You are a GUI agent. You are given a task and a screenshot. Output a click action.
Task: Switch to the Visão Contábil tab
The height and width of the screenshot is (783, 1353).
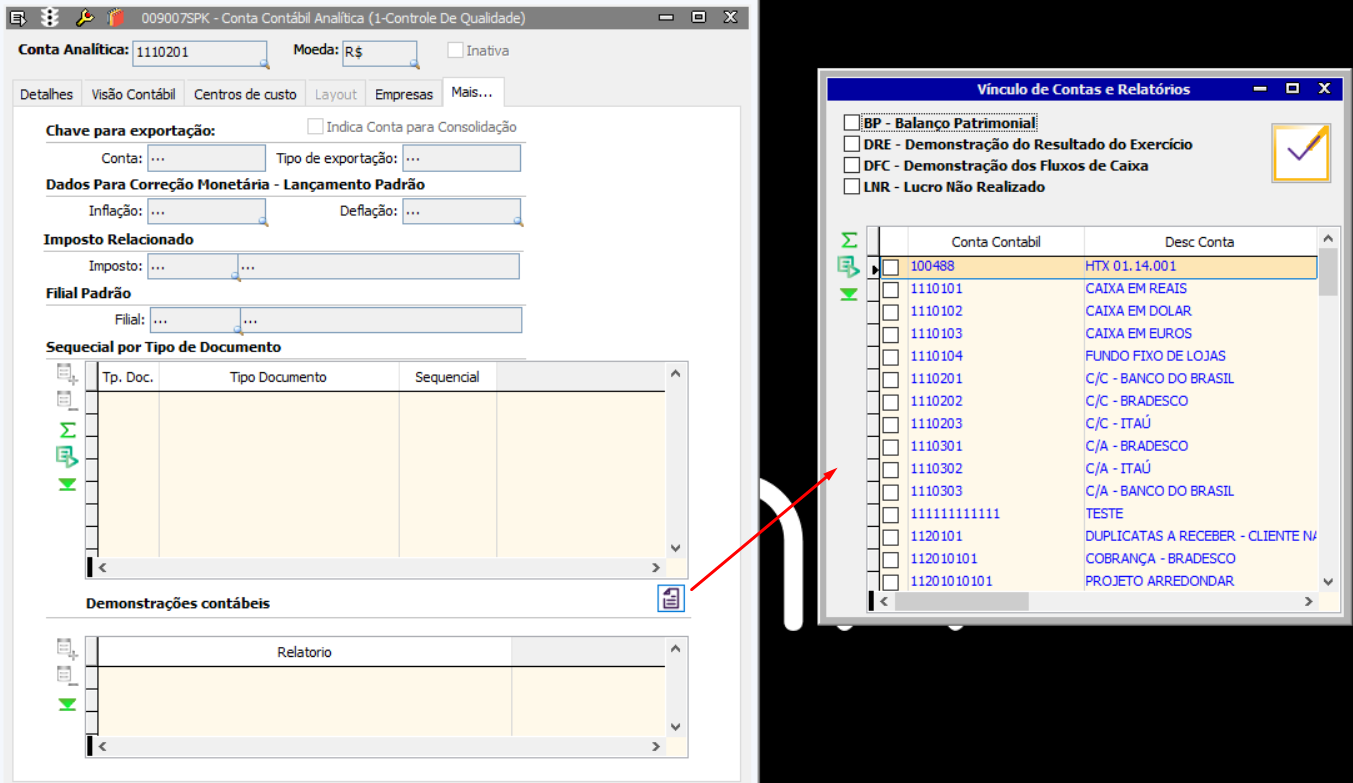[x=133, y=94]
